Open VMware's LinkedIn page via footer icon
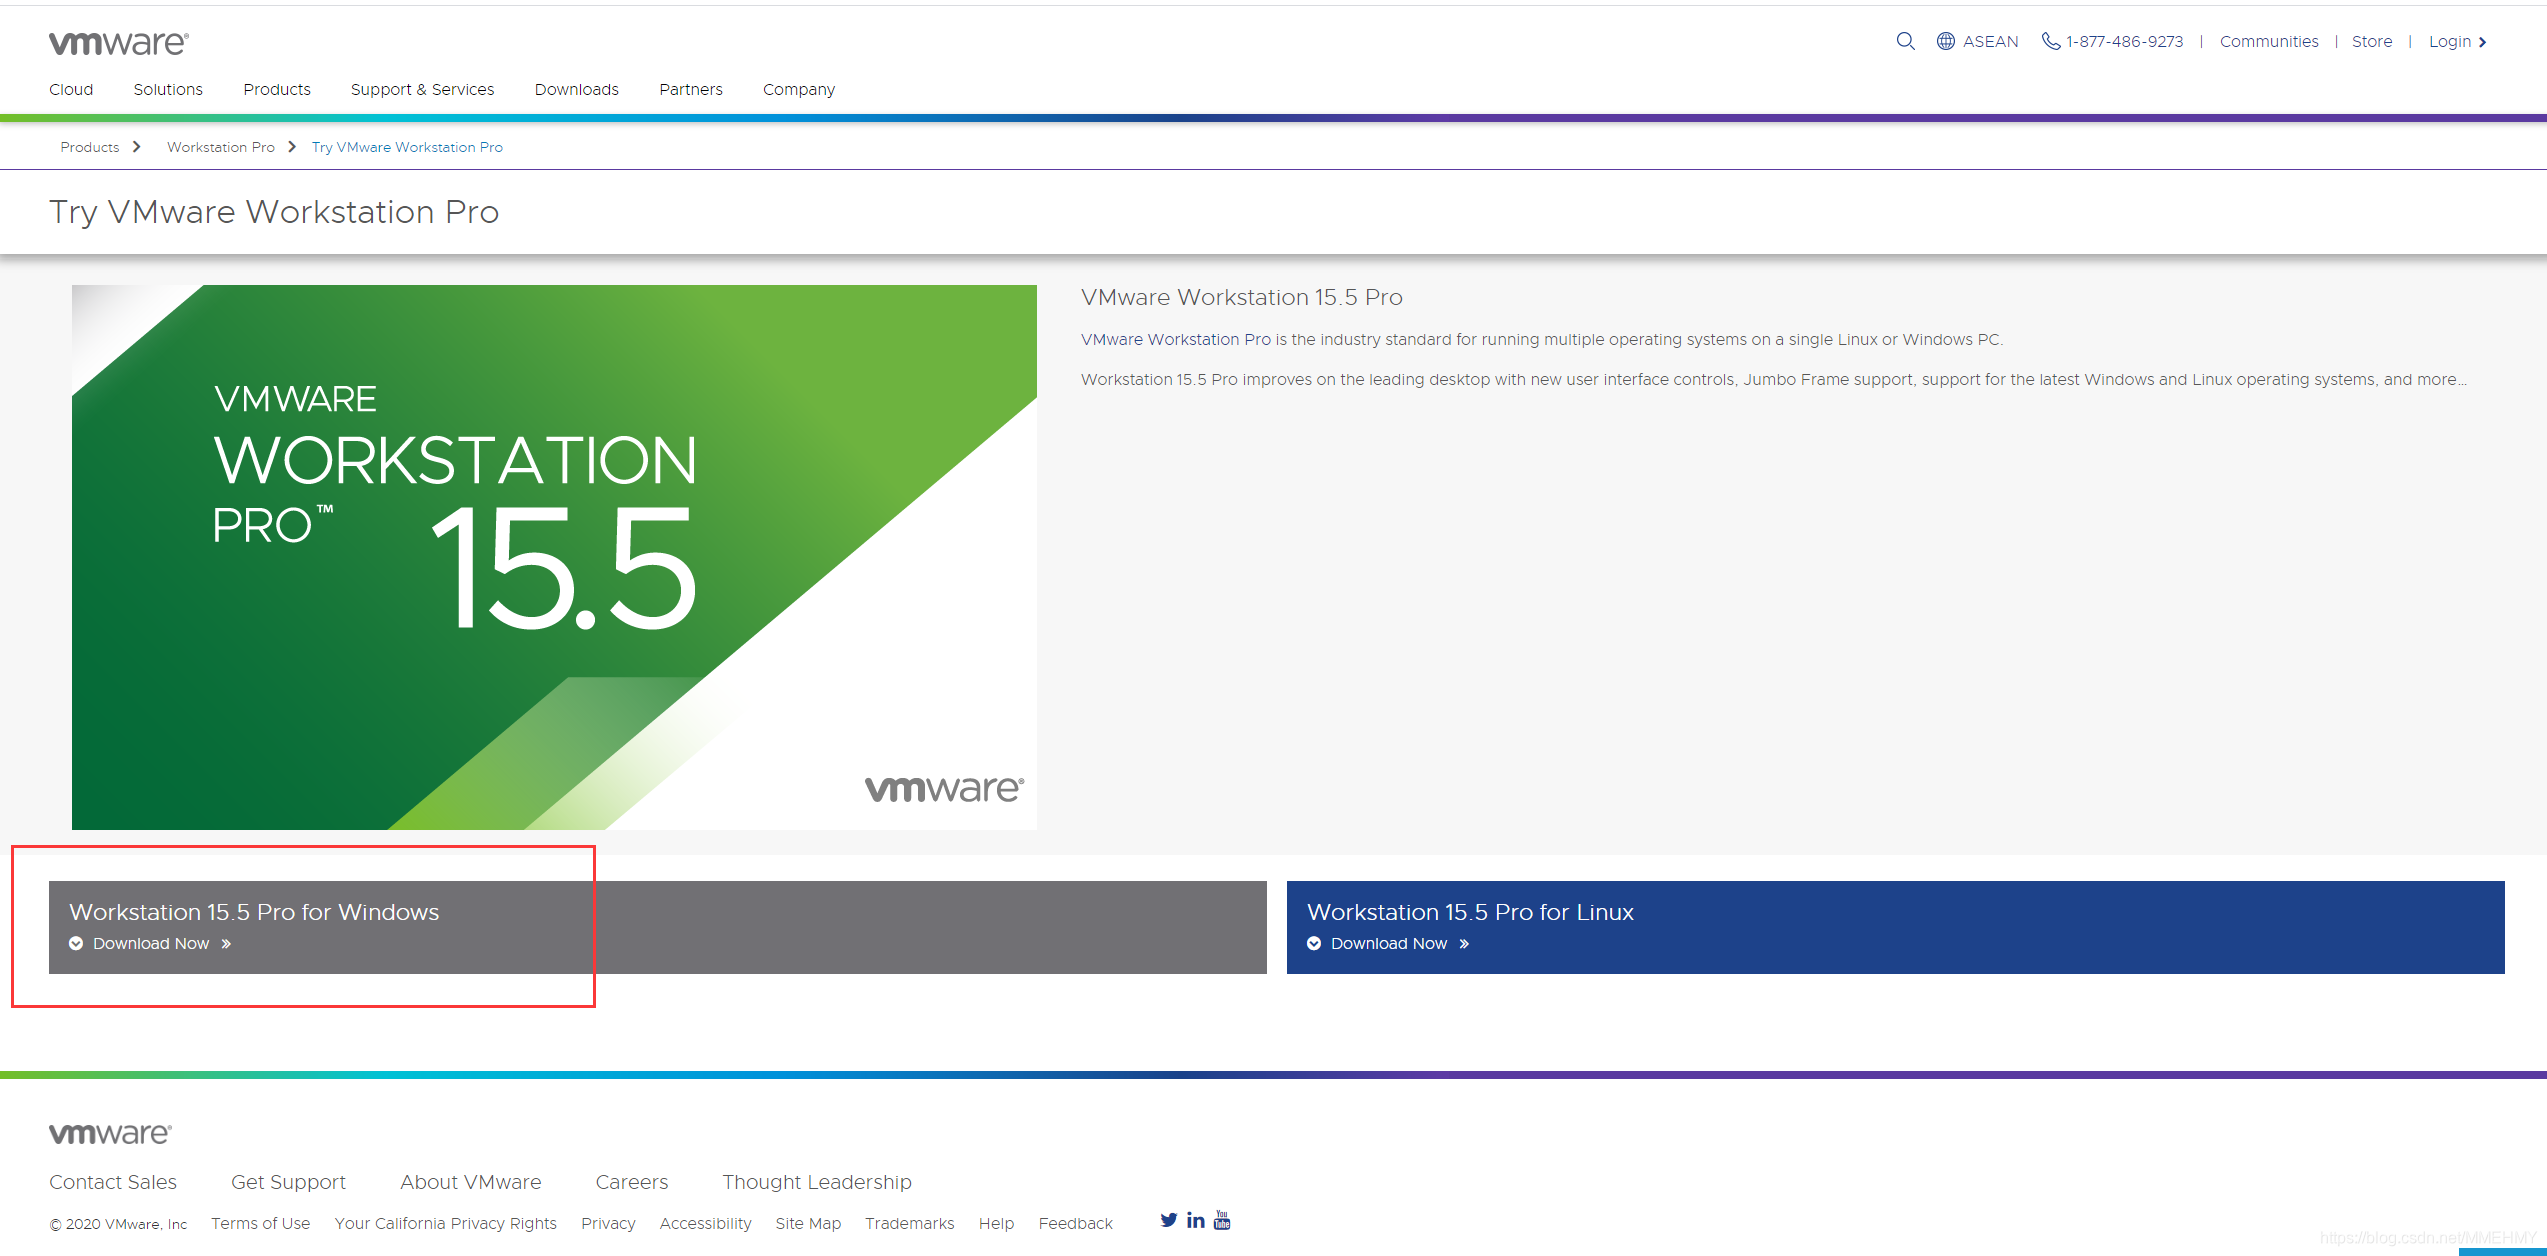Viewport: 2547px width, 1256px height. tap(1194, 1220)
